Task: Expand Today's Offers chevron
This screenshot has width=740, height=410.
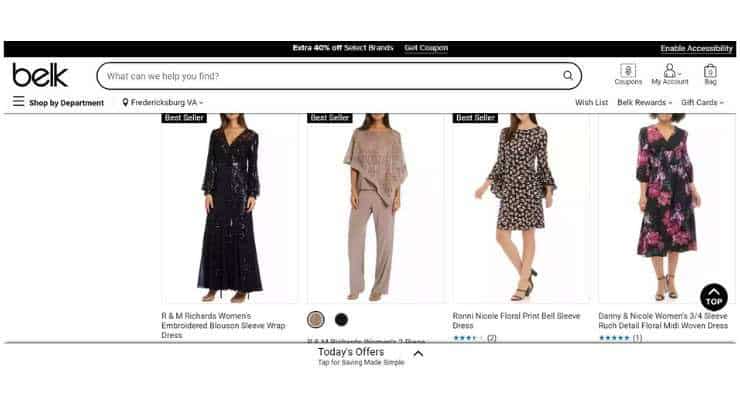Action: (x=418, y=354)
